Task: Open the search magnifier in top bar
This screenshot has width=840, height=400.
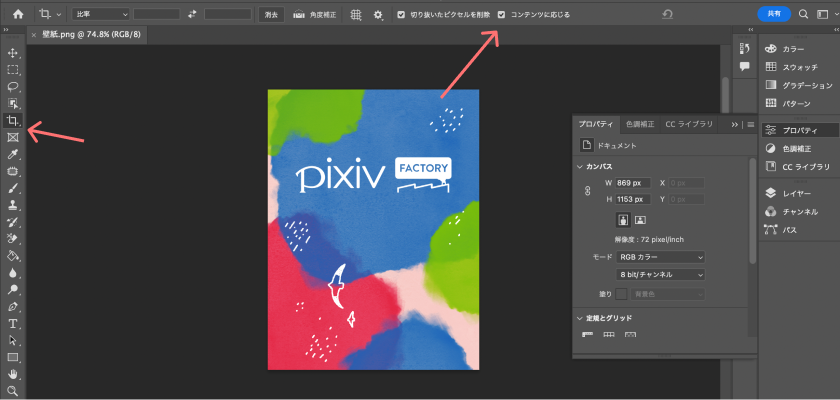Action: 803,14
